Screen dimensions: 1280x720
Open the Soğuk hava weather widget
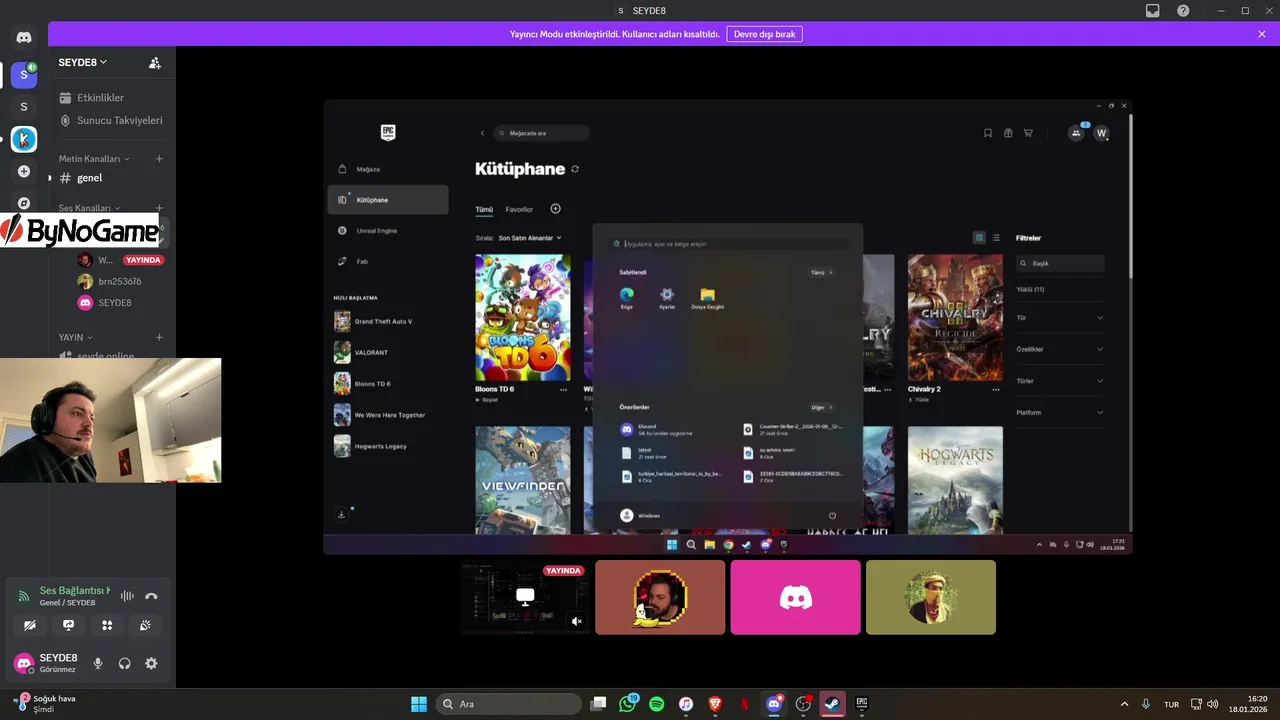[x=45, y=703]
